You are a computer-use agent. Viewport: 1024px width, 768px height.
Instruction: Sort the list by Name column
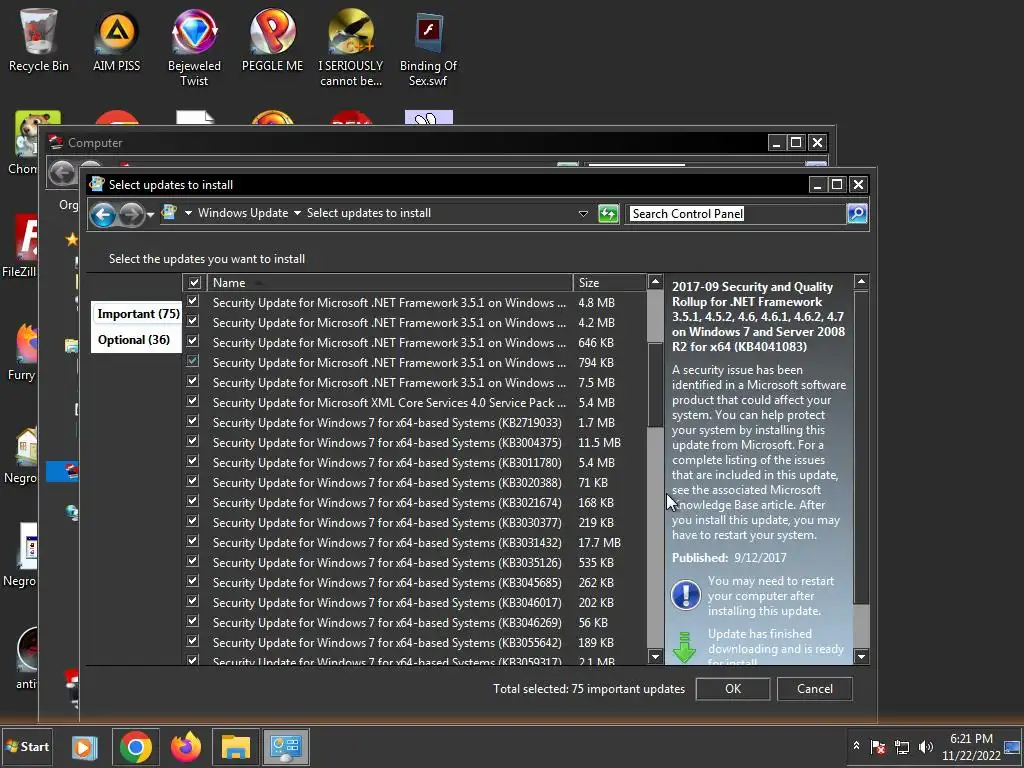[x=389, y=283]
